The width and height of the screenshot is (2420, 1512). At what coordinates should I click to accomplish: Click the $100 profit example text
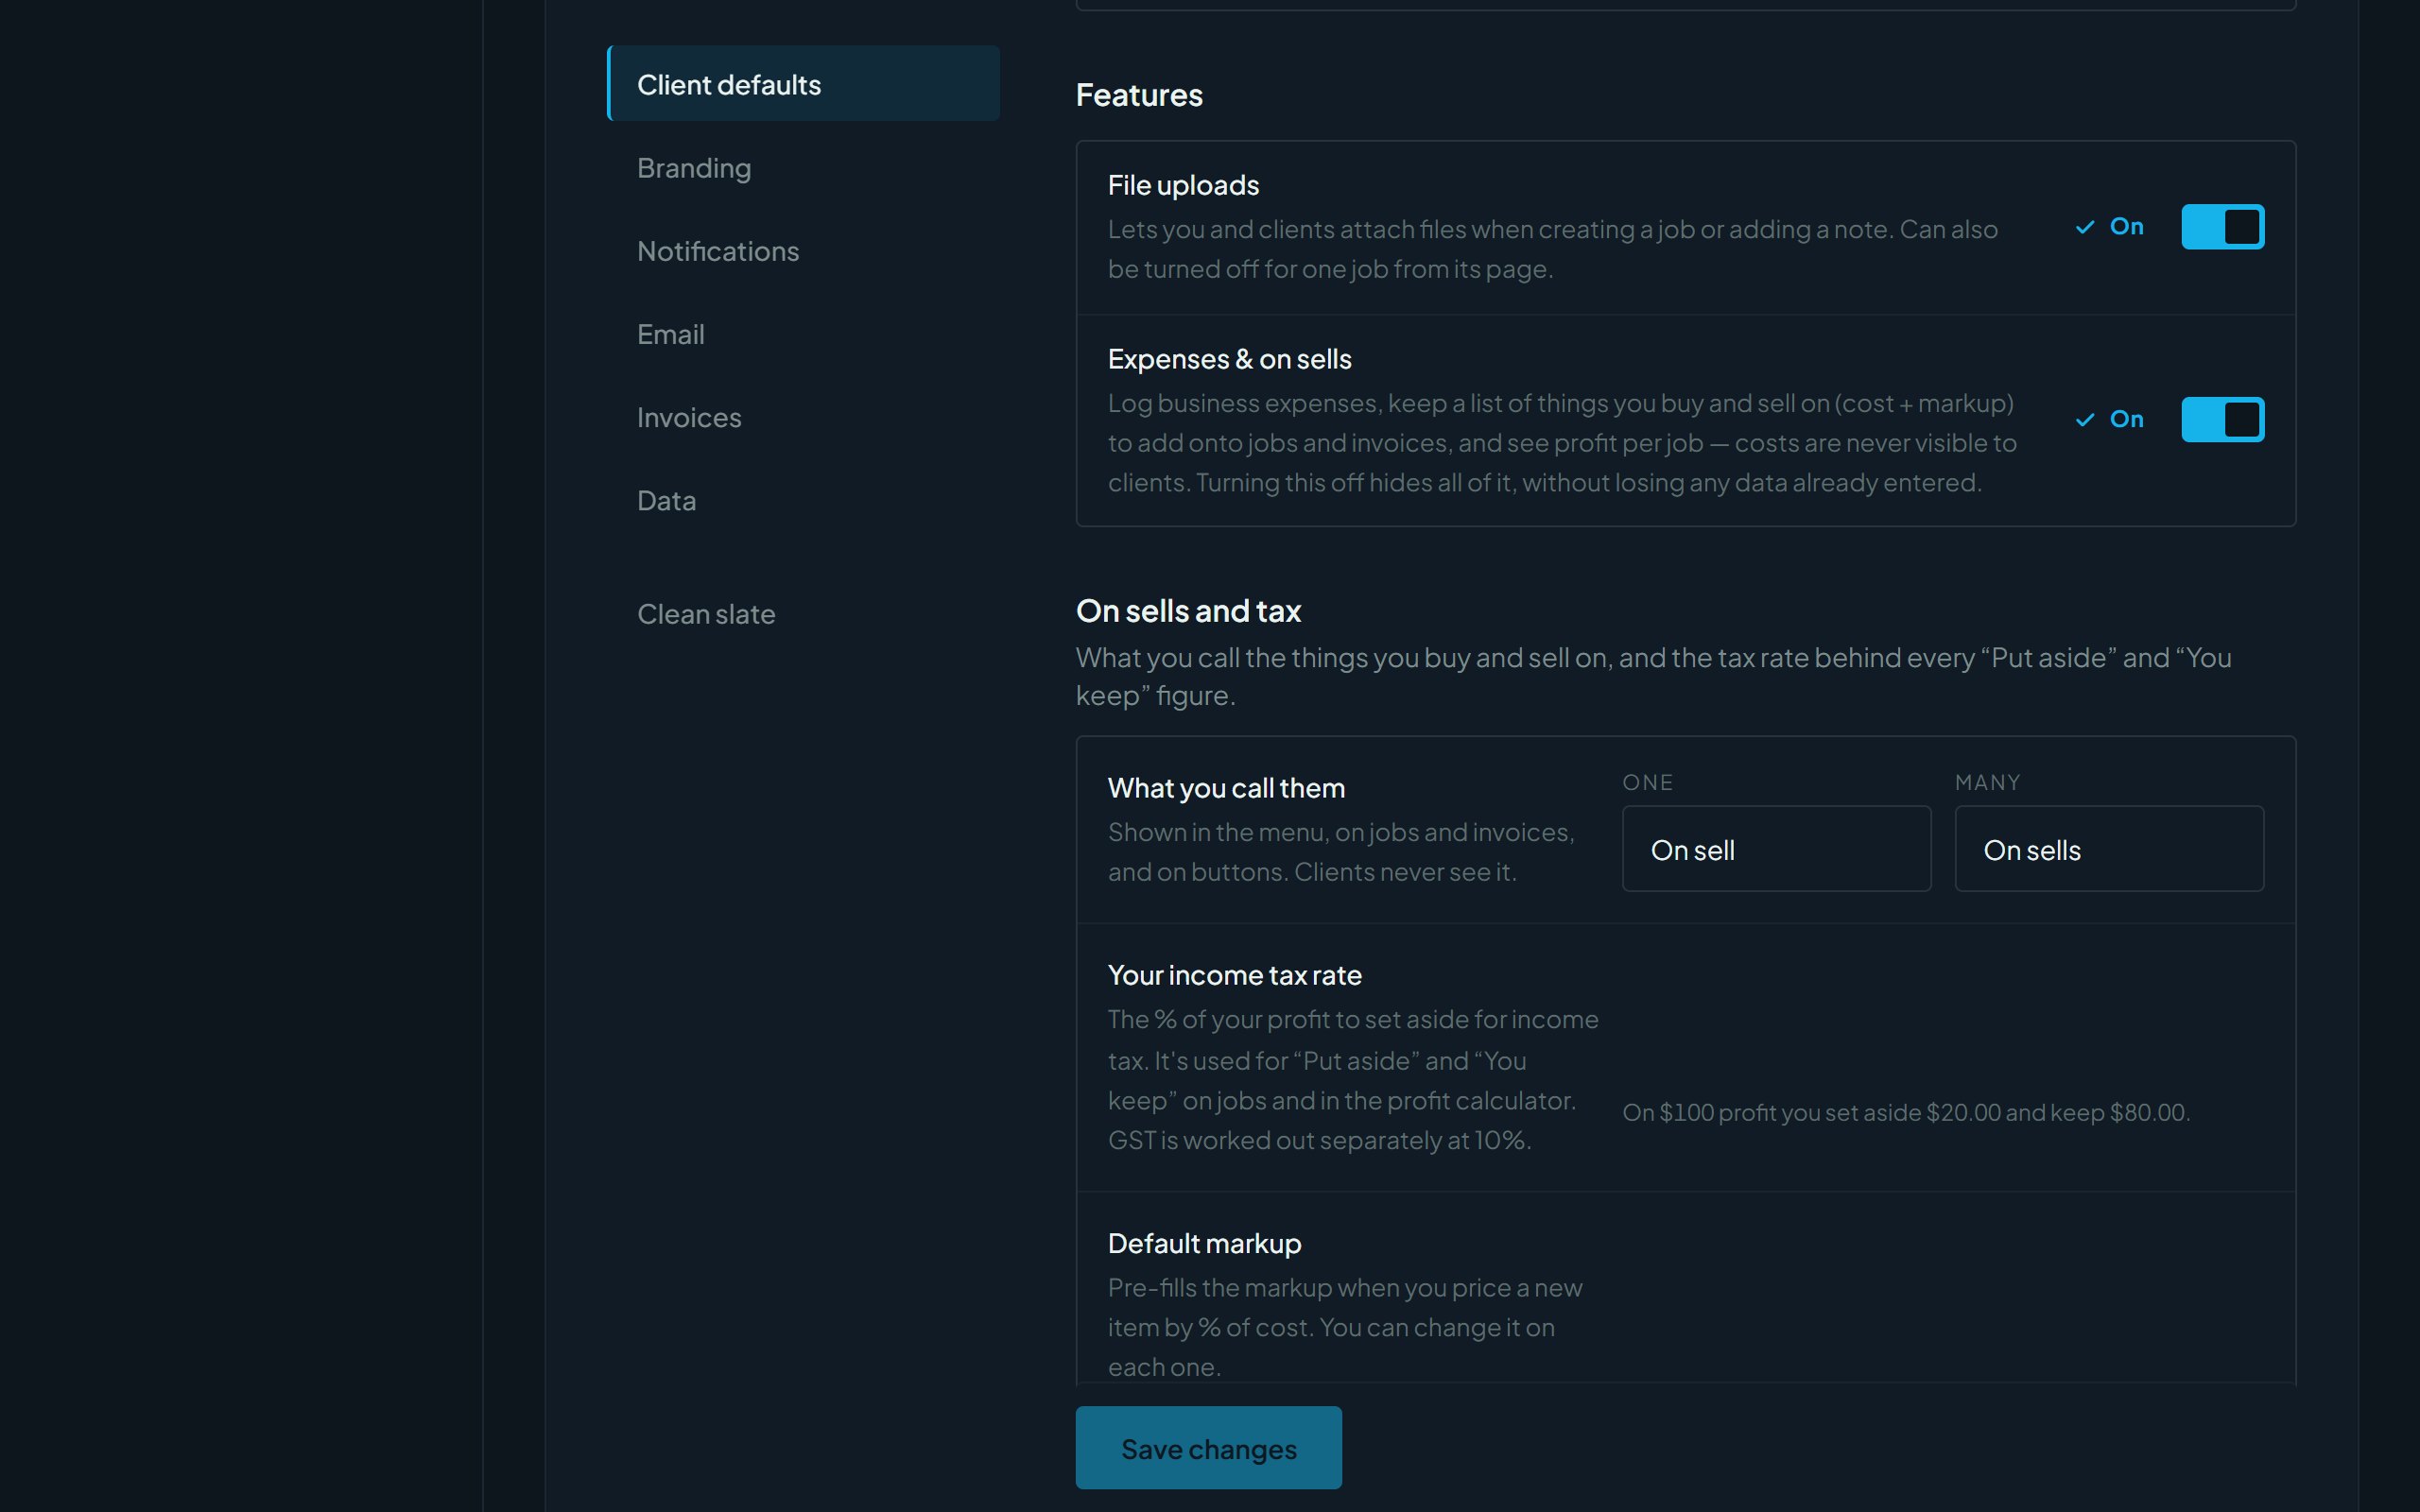coord(1906,1112)
